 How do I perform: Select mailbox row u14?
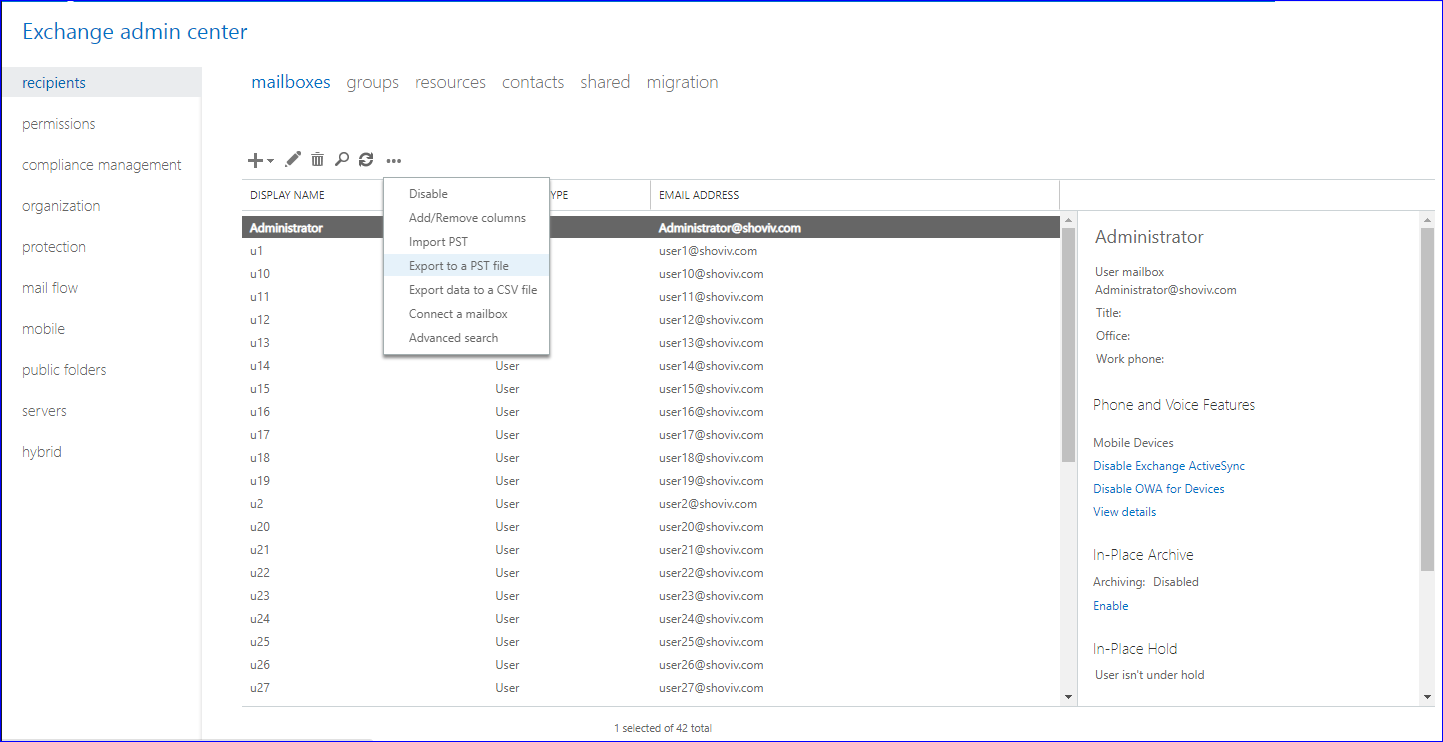[x=651, y=366]
